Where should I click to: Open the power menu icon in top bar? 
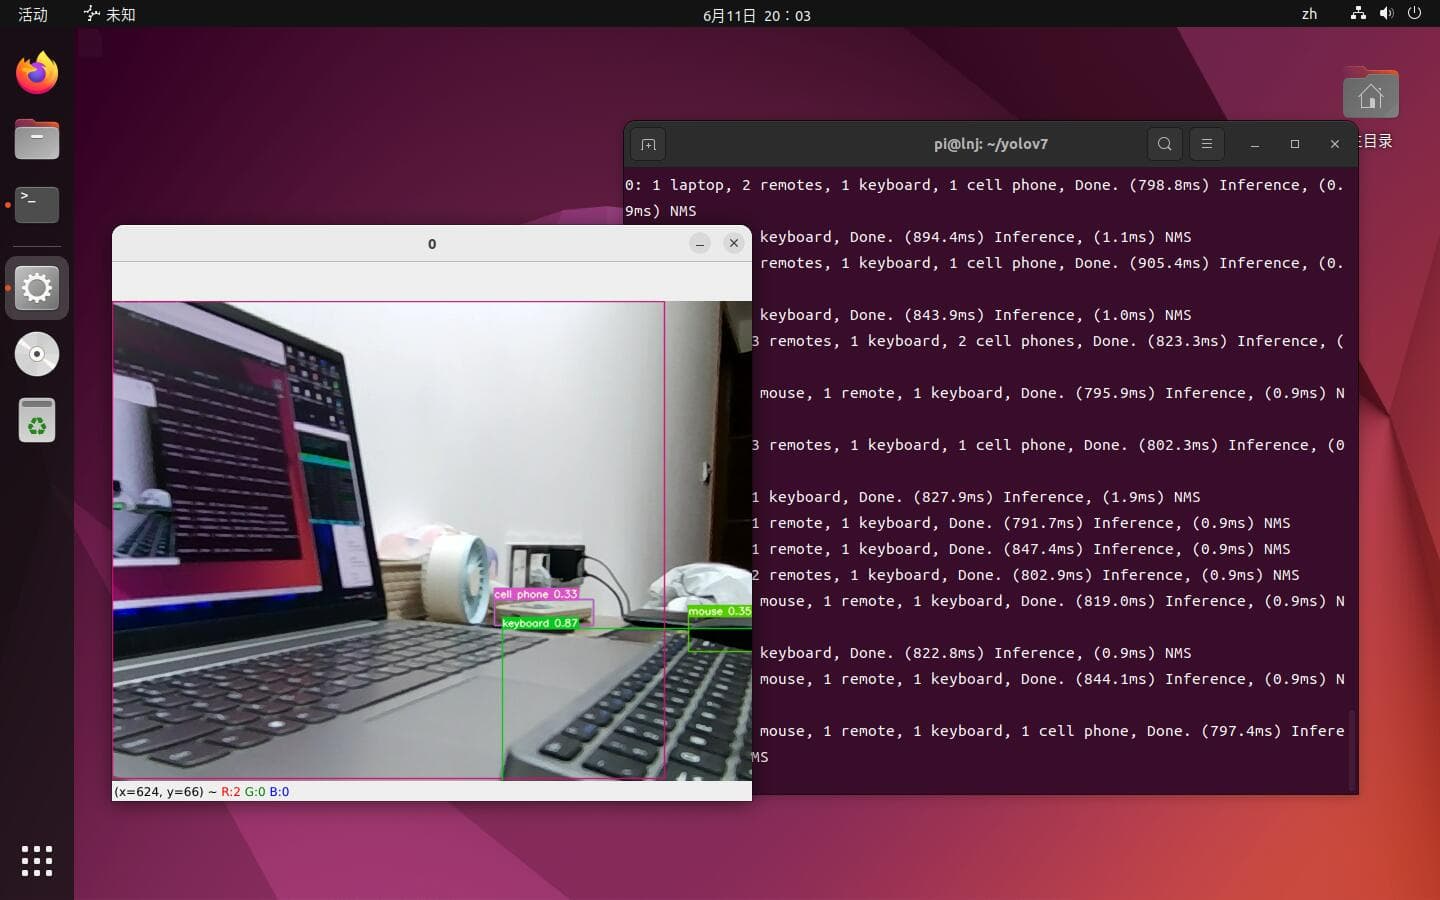(1414, 14)
